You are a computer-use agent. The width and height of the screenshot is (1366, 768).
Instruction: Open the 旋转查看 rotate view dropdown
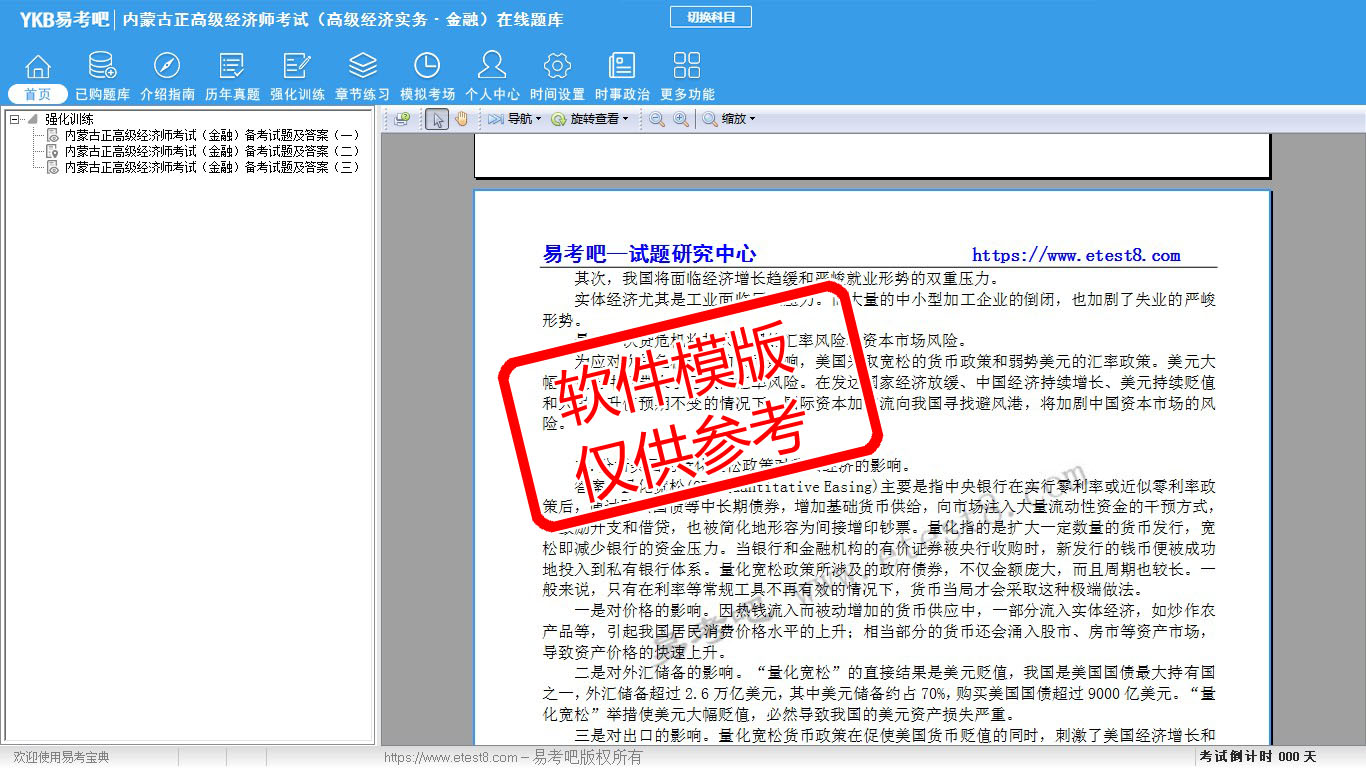click(x=591, y=119)
